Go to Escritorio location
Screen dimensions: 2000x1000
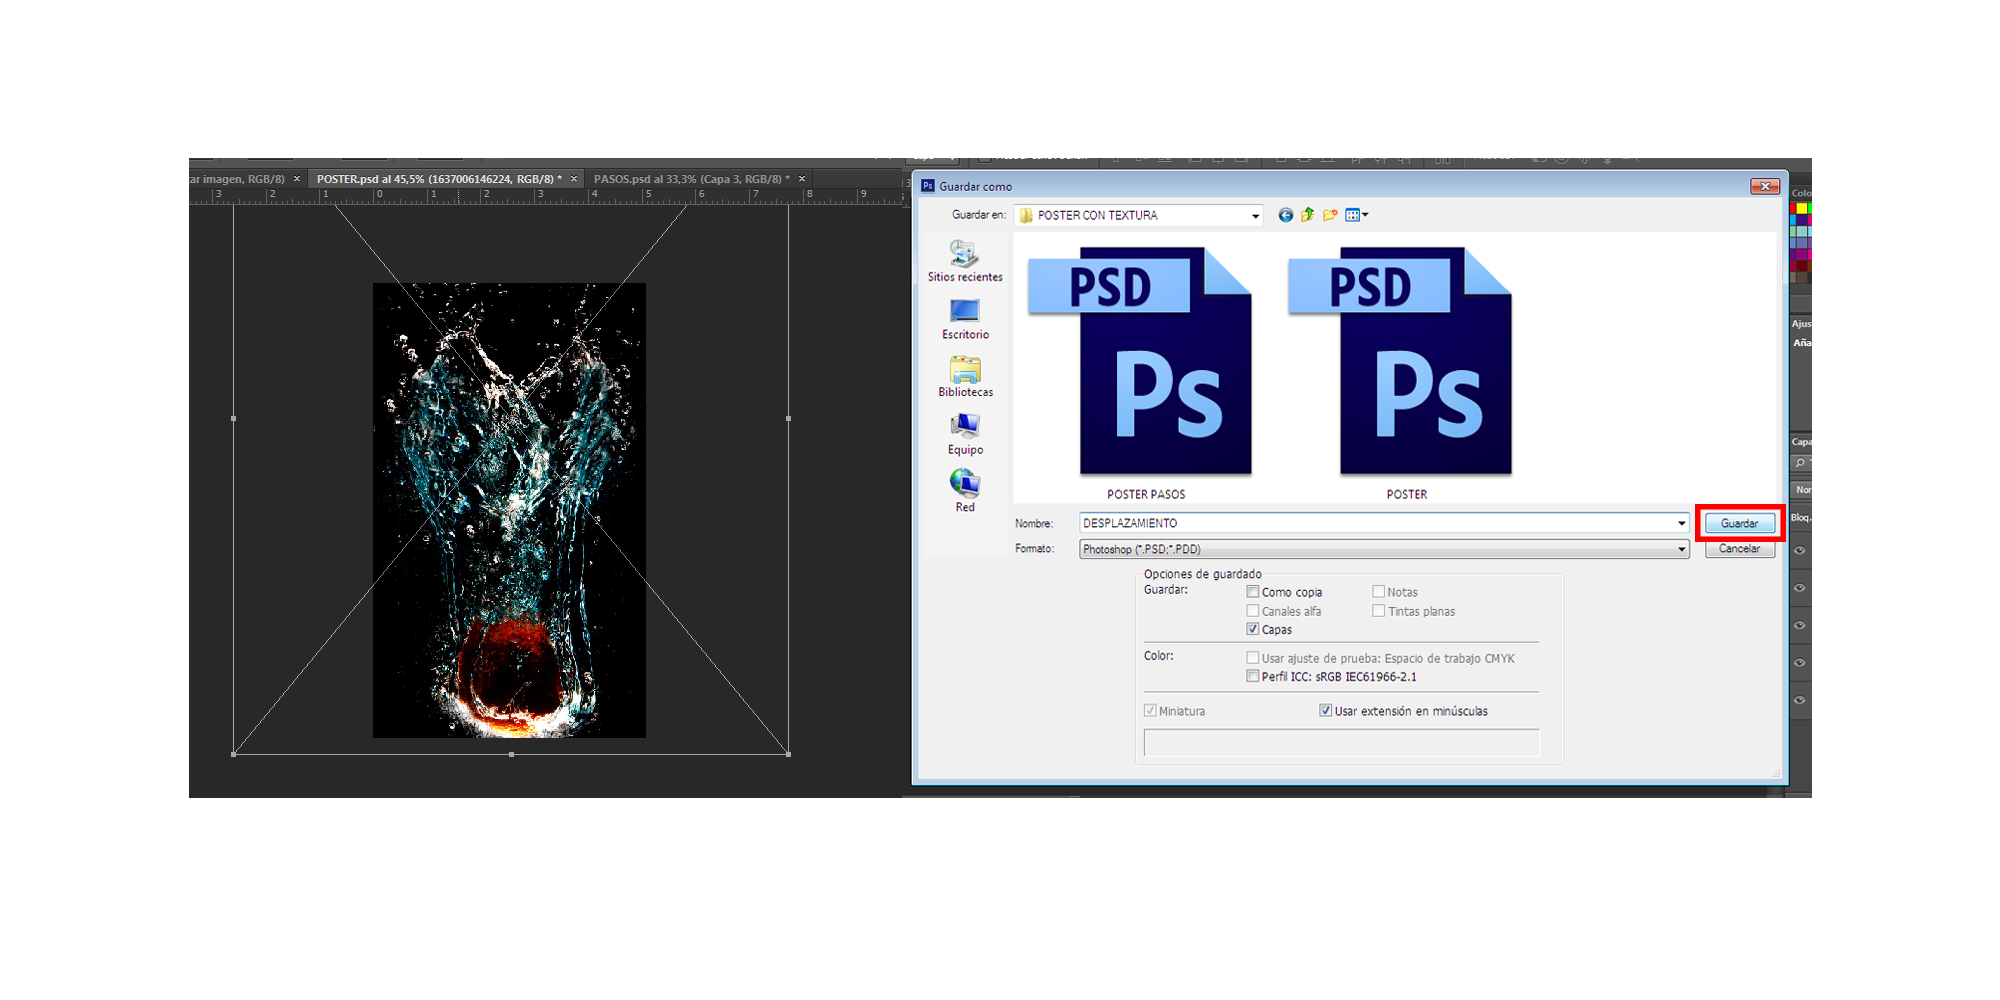coord(964,320)
